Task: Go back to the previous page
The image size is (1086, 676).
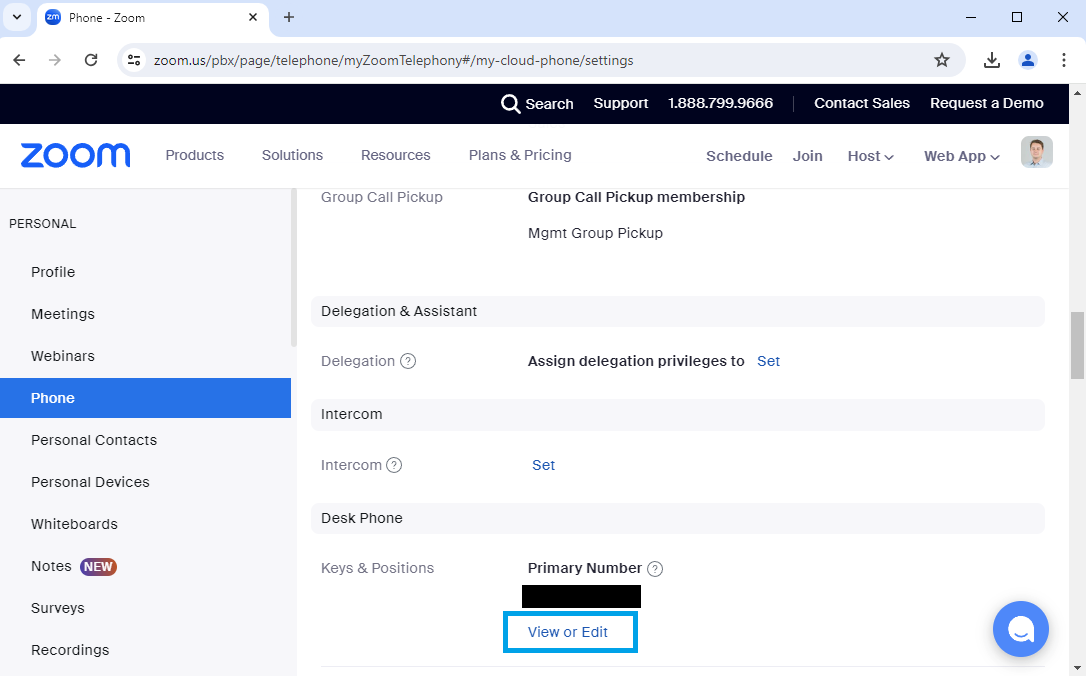Action: [x=19, y=60]
